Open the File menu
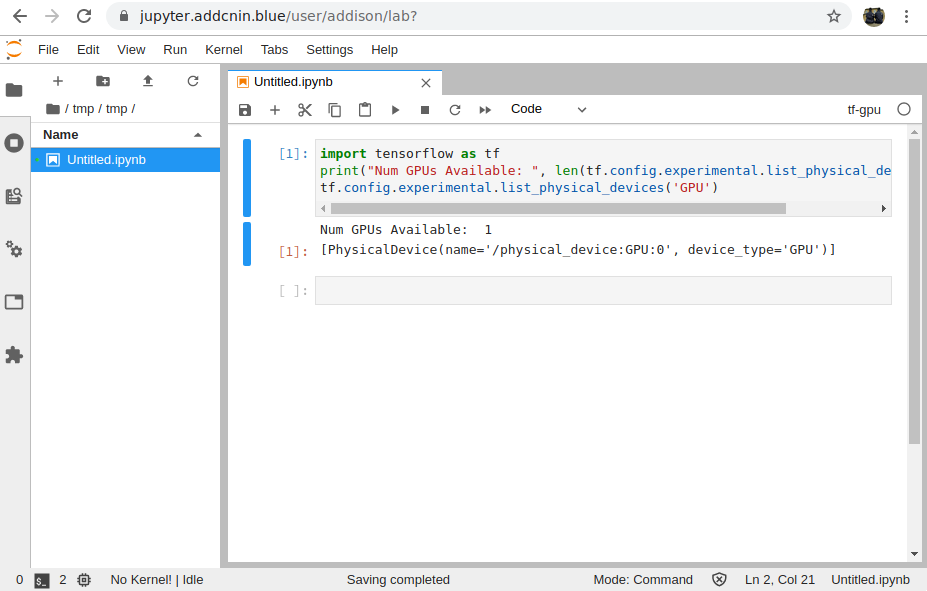Image resolution: width=927 pixels, height=591 pixels. coord(48,50)
